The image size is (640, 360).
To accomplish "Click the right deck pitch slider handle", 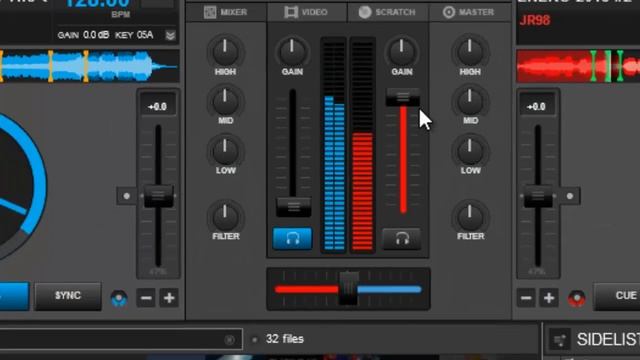I will pos(538,196).
